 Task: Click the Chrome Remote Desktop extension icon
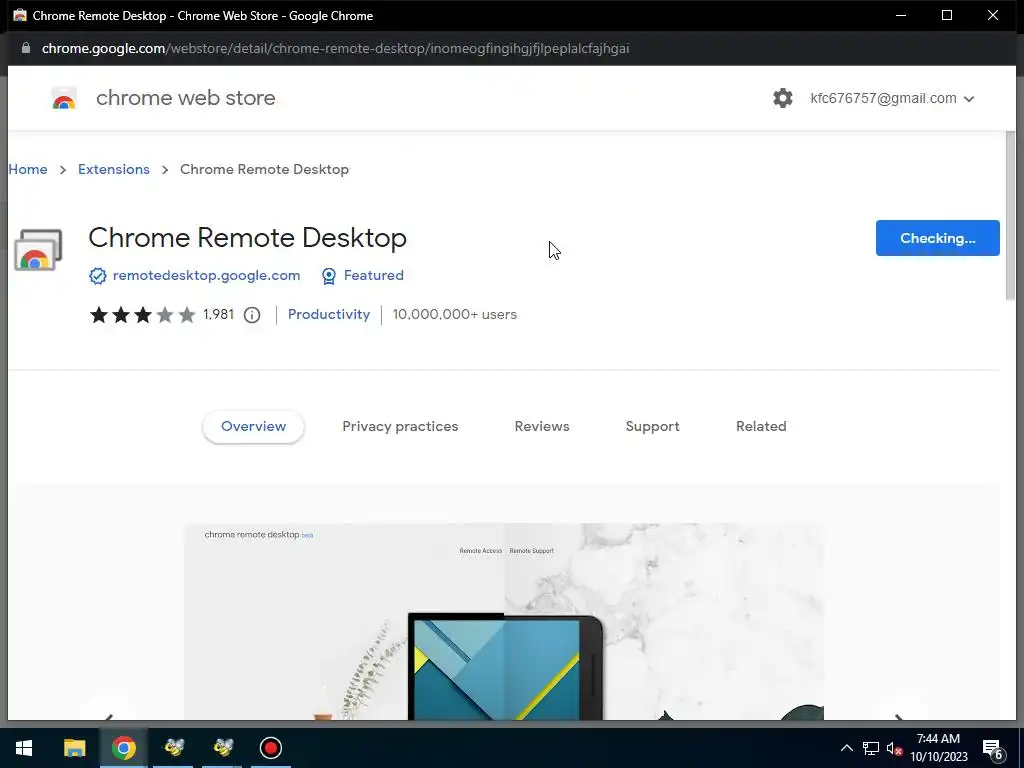coord(38,249)
